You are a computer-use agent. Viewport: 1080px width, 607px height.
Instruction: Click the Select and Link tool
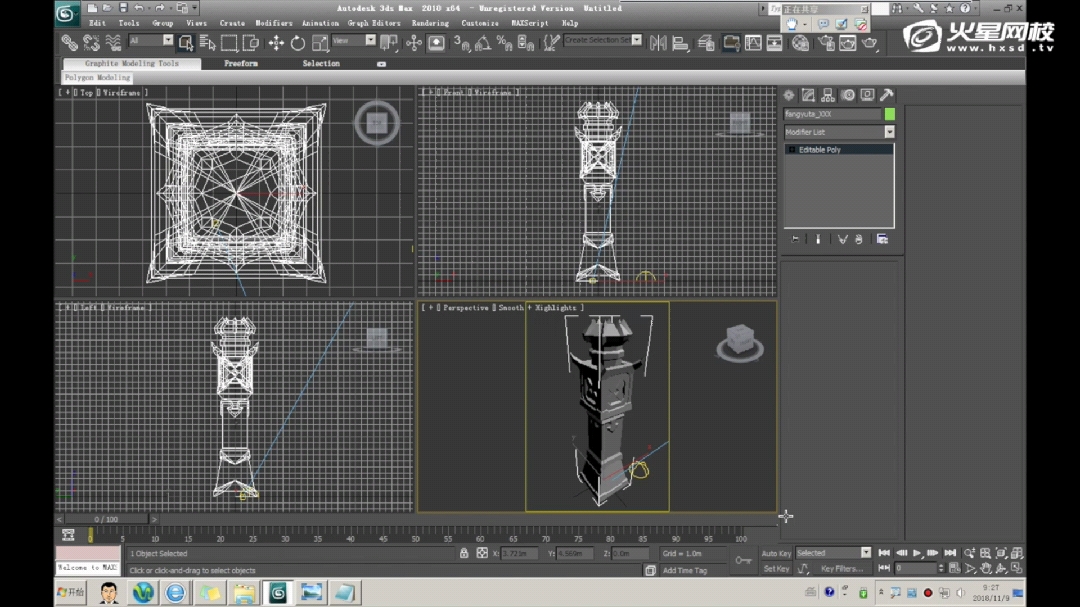69,43
